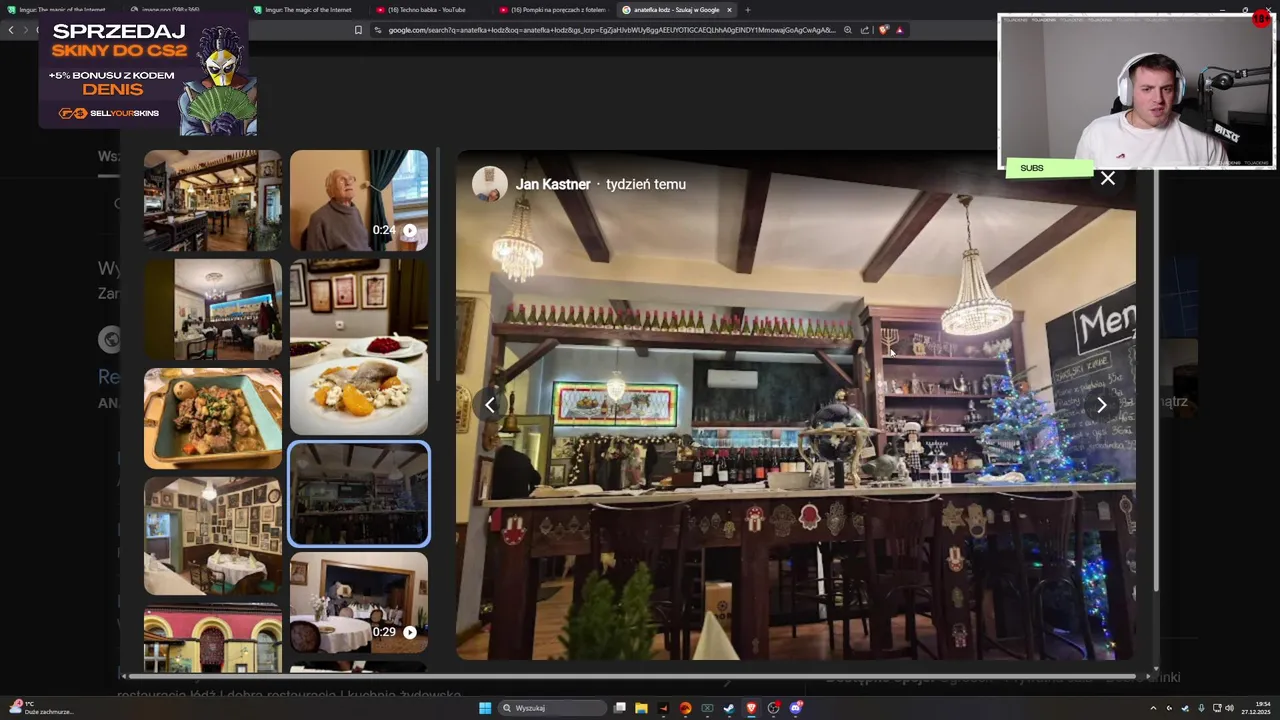Click the SUBS green label on webcam overlay
The image size is (1280, 720).
(x=1049, y=168)
